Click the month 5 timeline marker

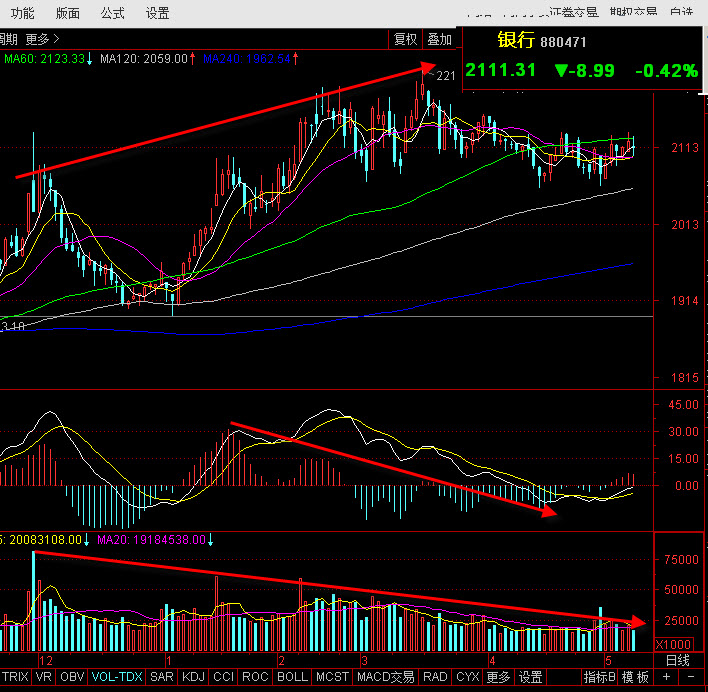[608, 661]
